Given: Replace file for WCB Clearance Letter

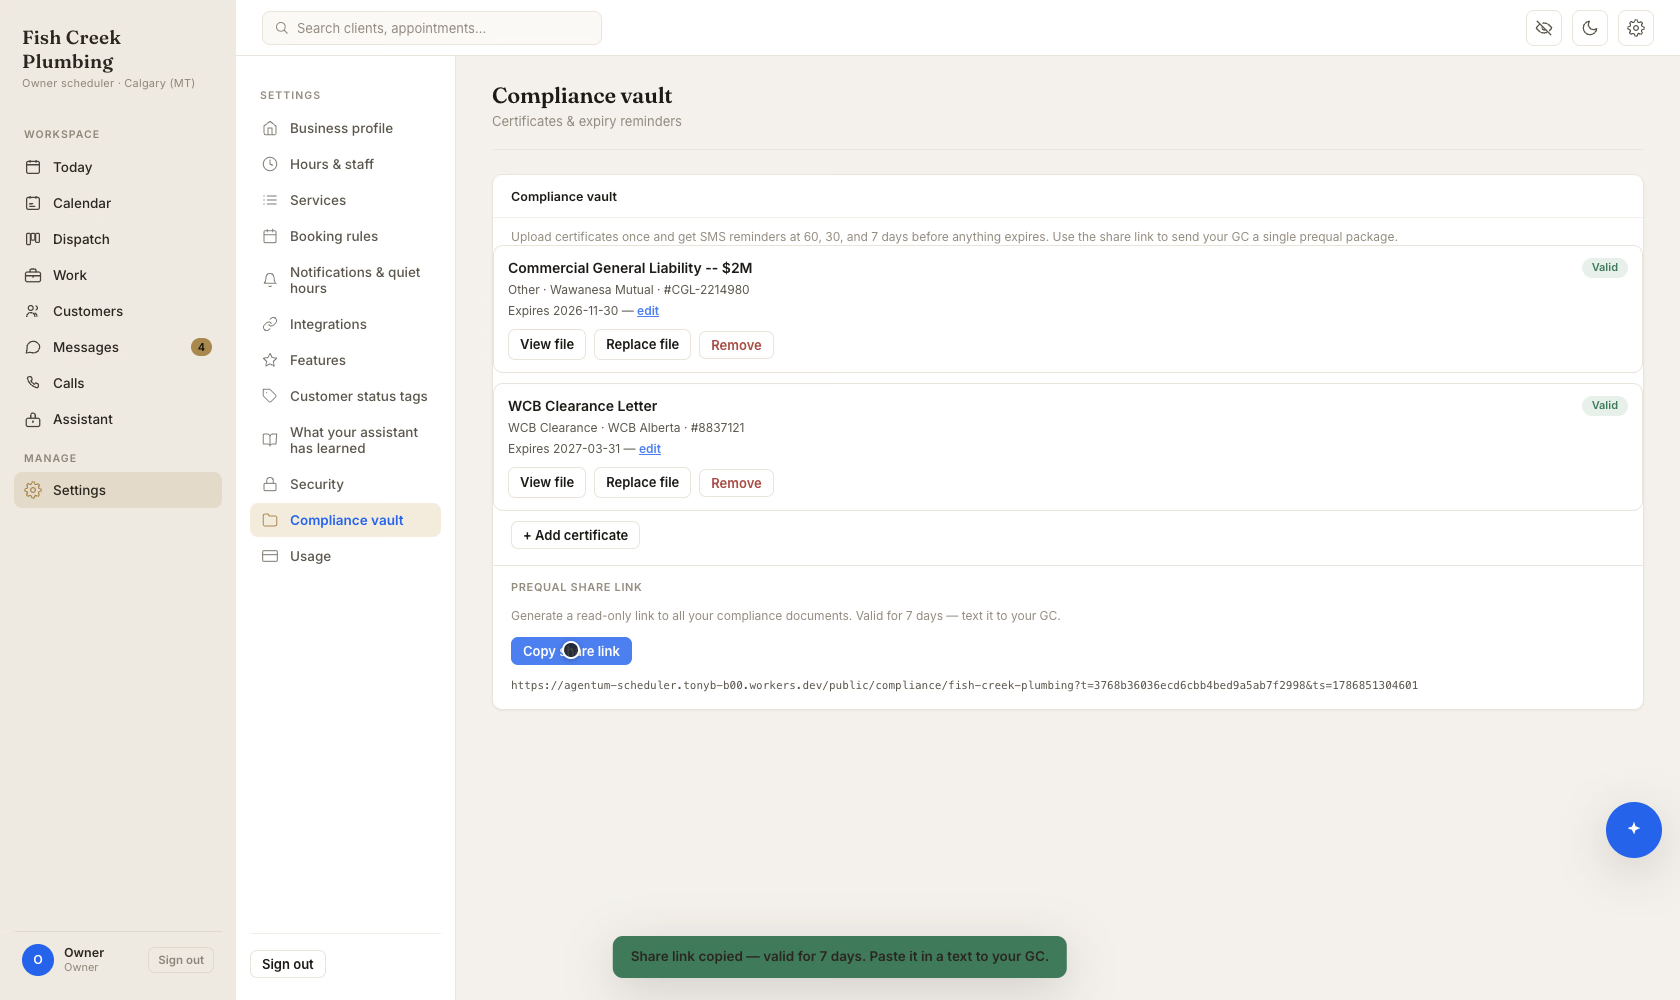Looking at the screenshot, I should [642, 482].
